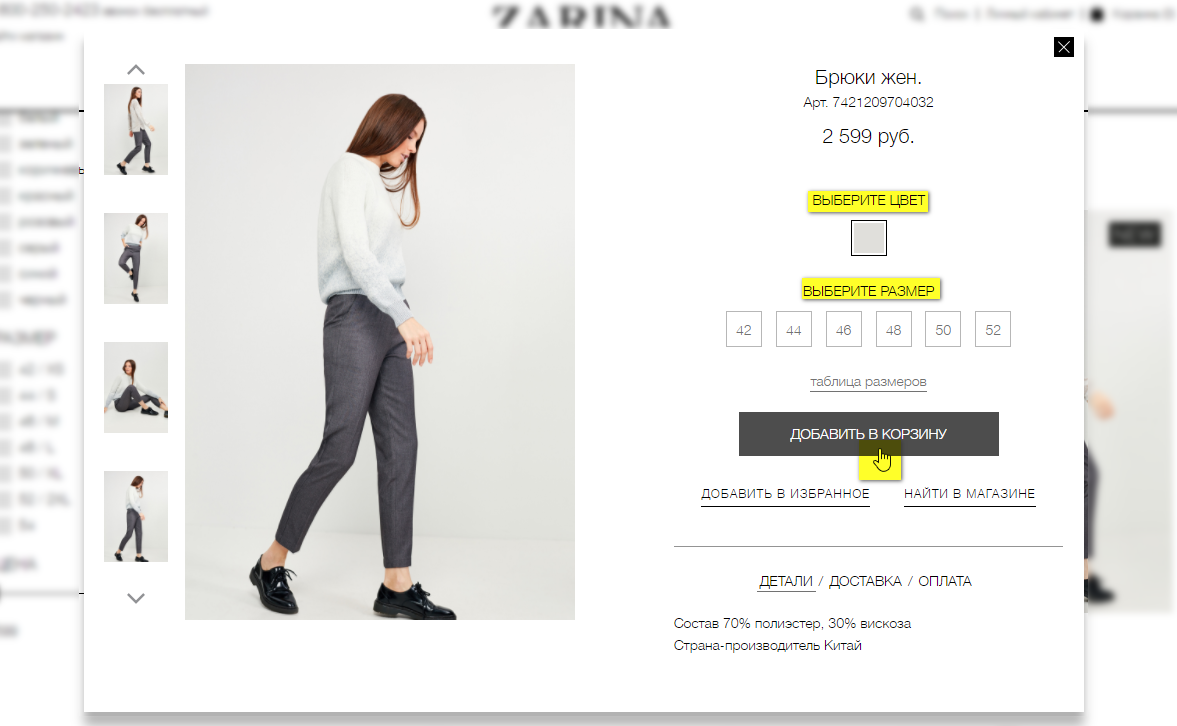View fourth thumbnail showing side profile
Viewport: 1177px width, 726px height.
[136, 517]
